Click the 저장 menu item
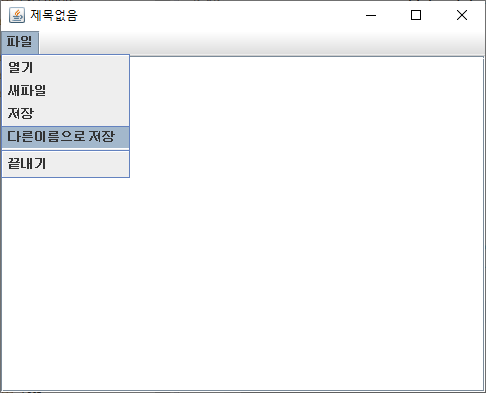This screenshot has width=486, height=393. pyautogui.click(x=66, y=113)
